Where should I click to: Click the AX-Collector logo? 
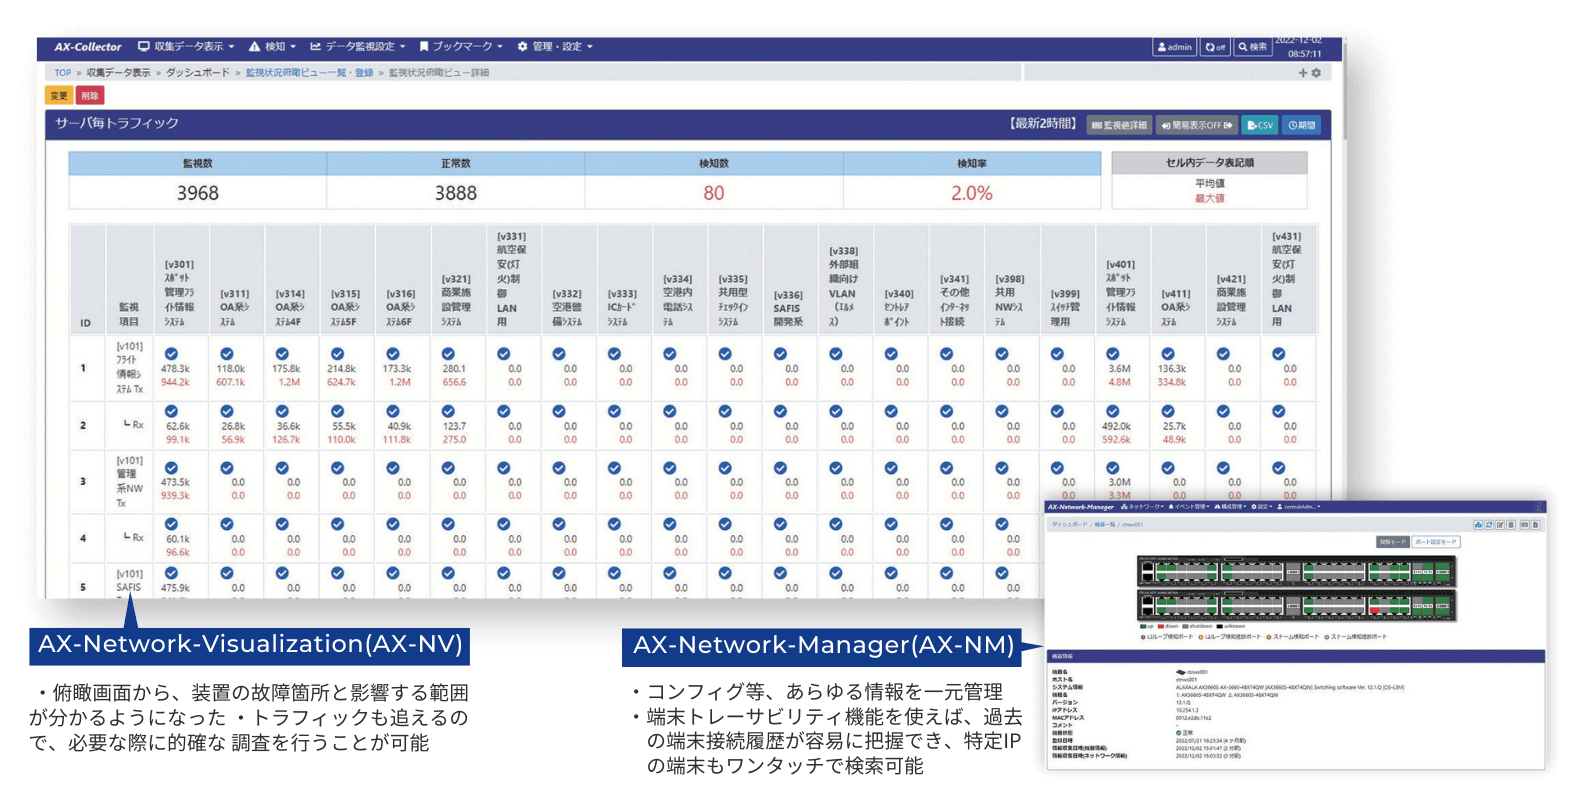coord(88,47)
